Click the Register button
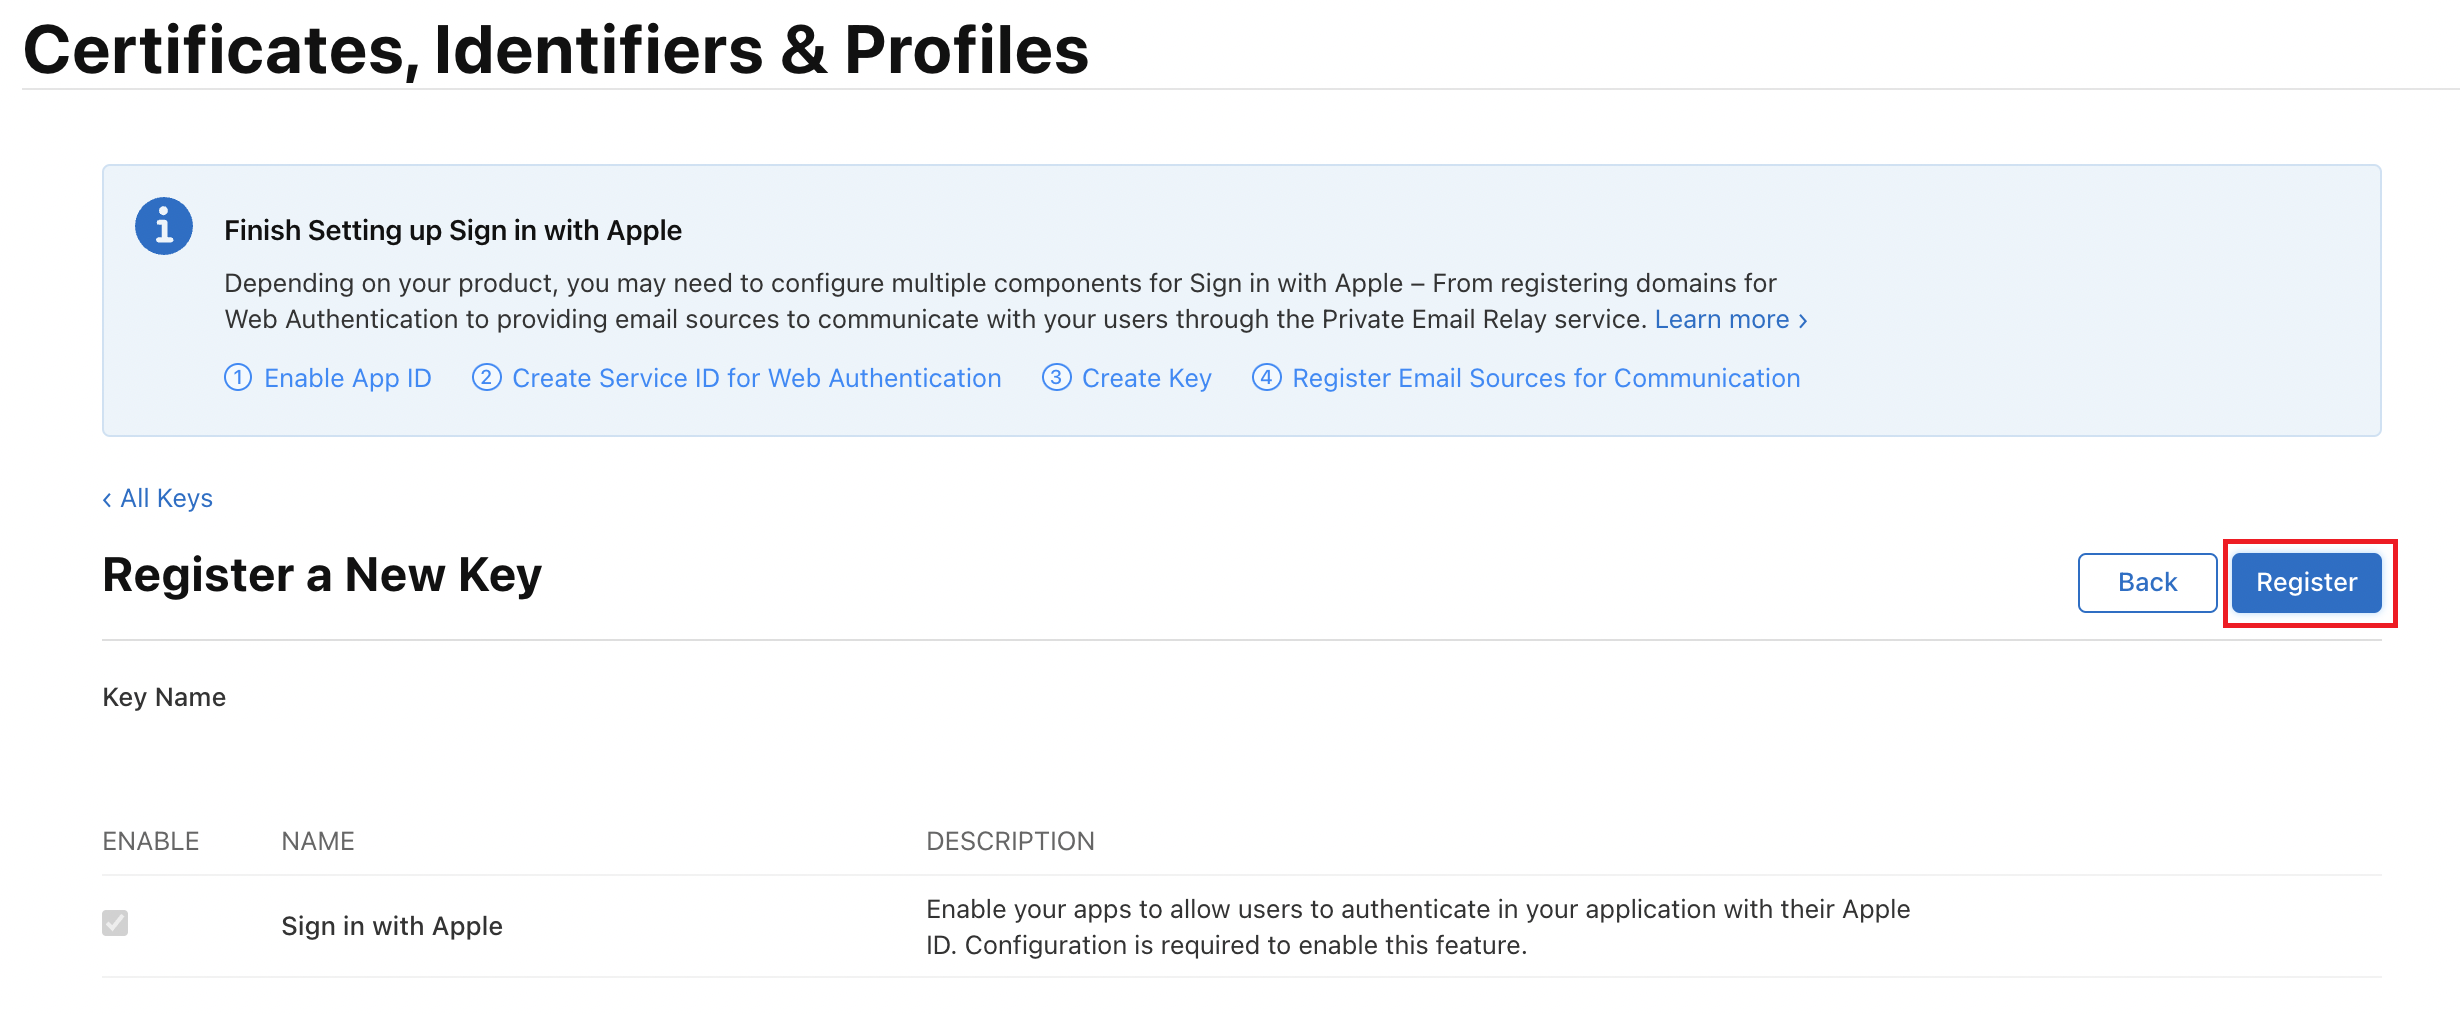The height and width of the screenshot is (1014, 2460). pyautogui.click(x=2306, y=582)
